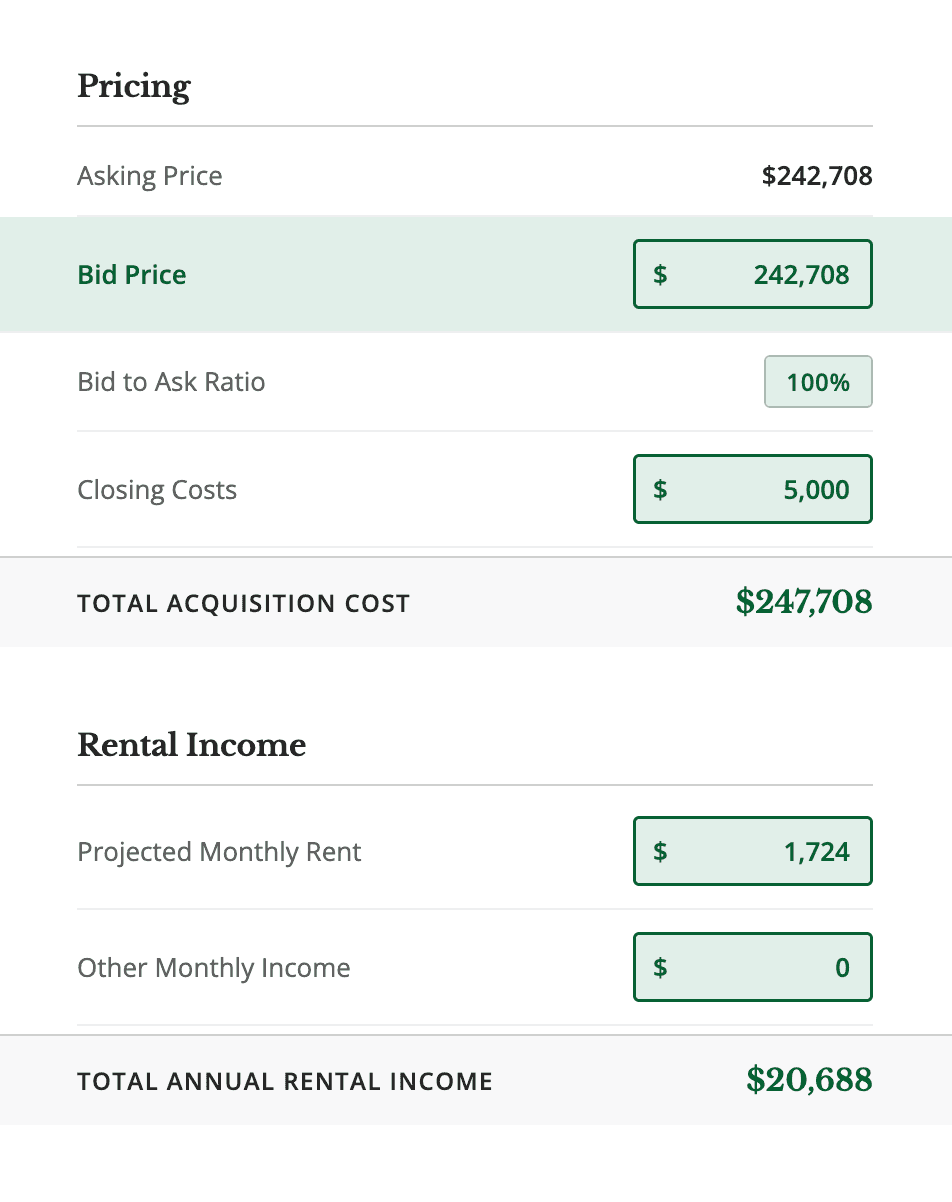Click the Bid Price input field

[770, 274]
